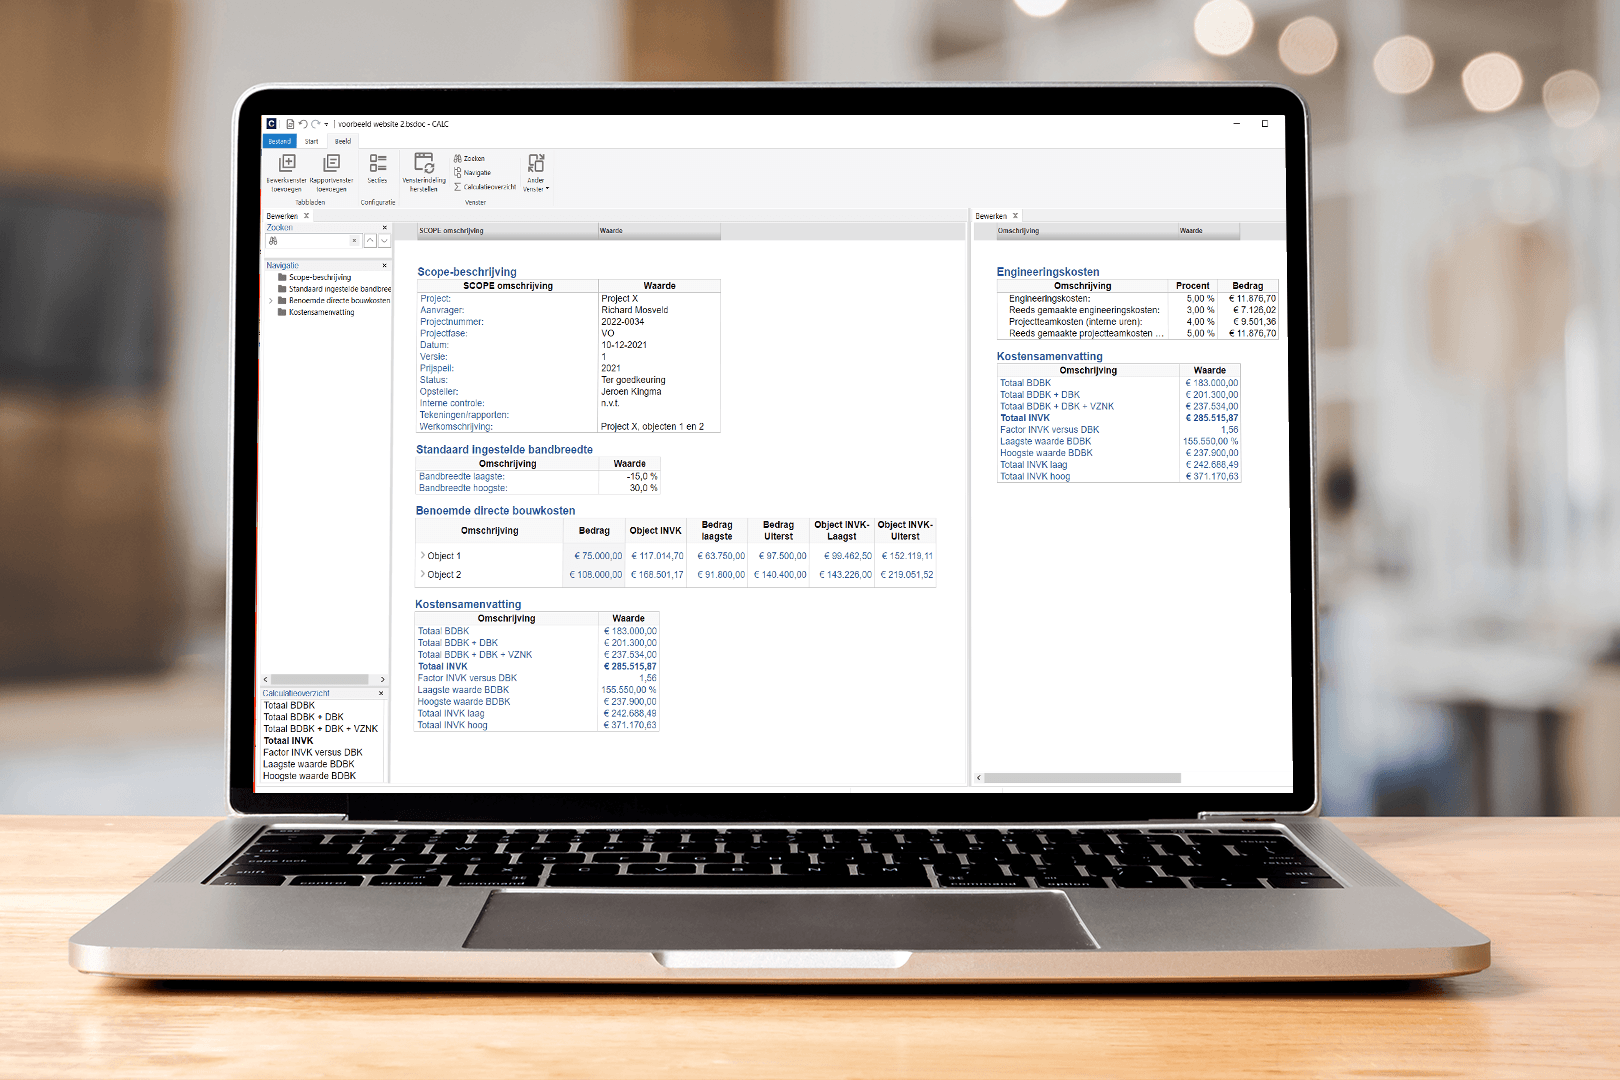Close the right Bewerken tab
This screenshot has width=1620, height=1080.
click(1015, 216)
